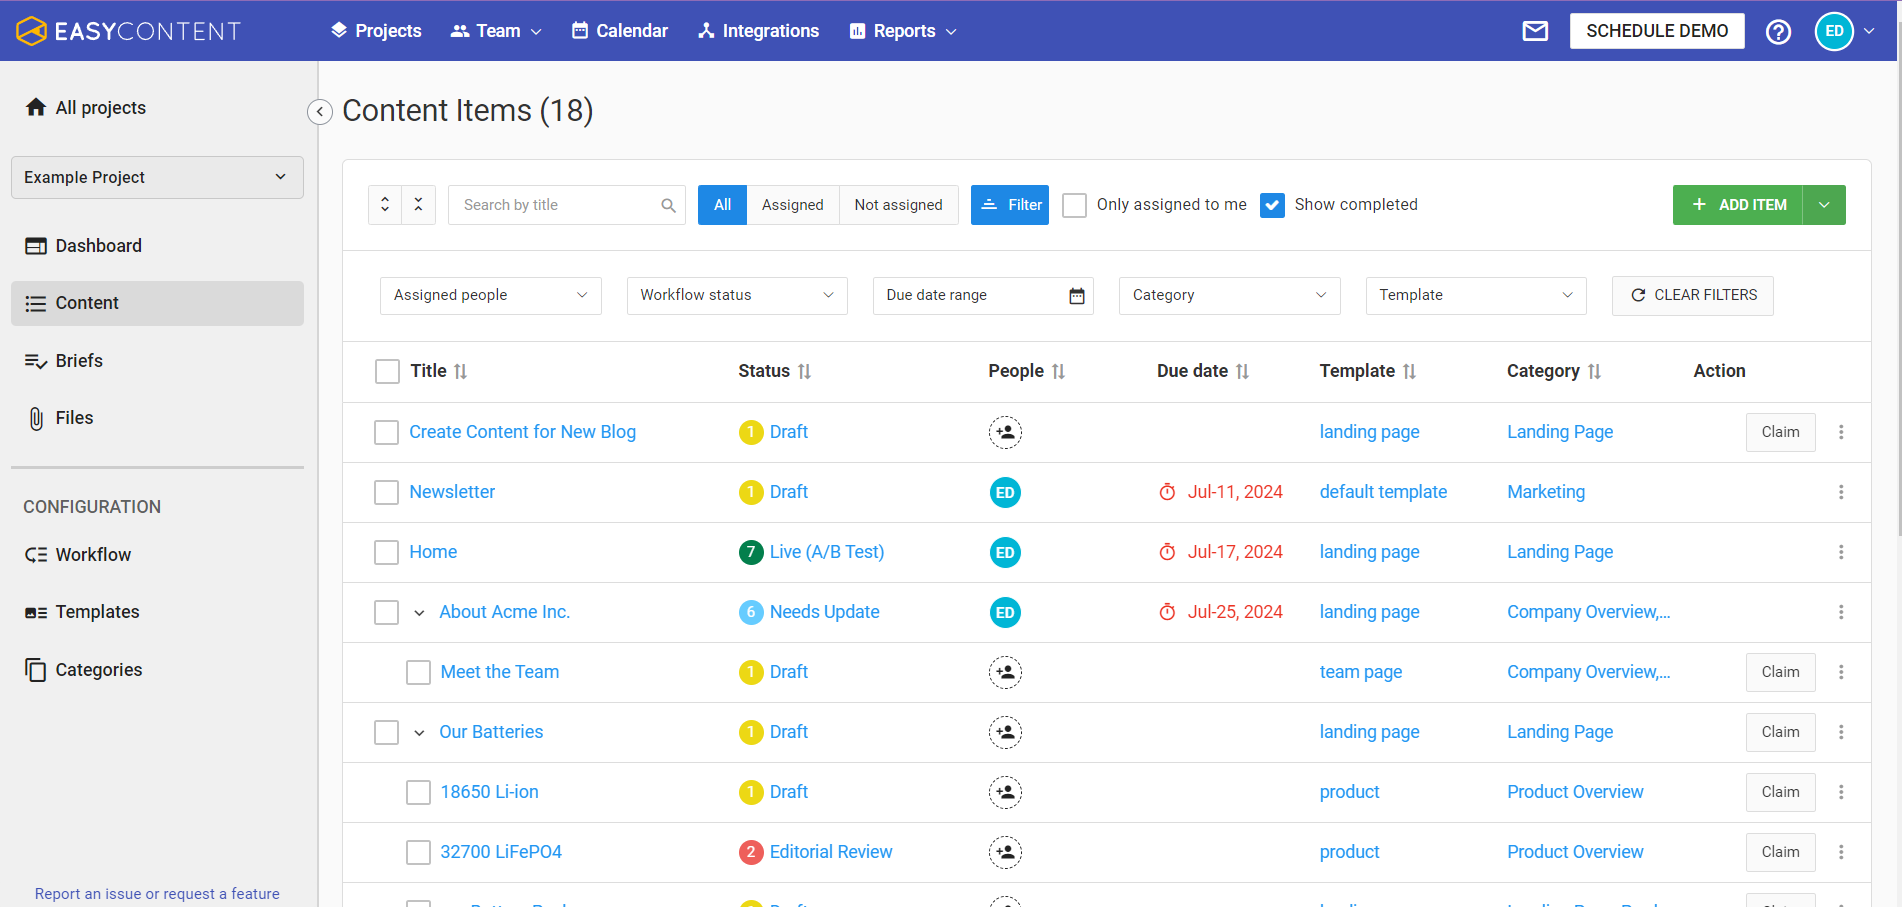This screenshot has width=1902, height=907.
Task: Enable Only assigned to me checkbox
Action: 1074,205
